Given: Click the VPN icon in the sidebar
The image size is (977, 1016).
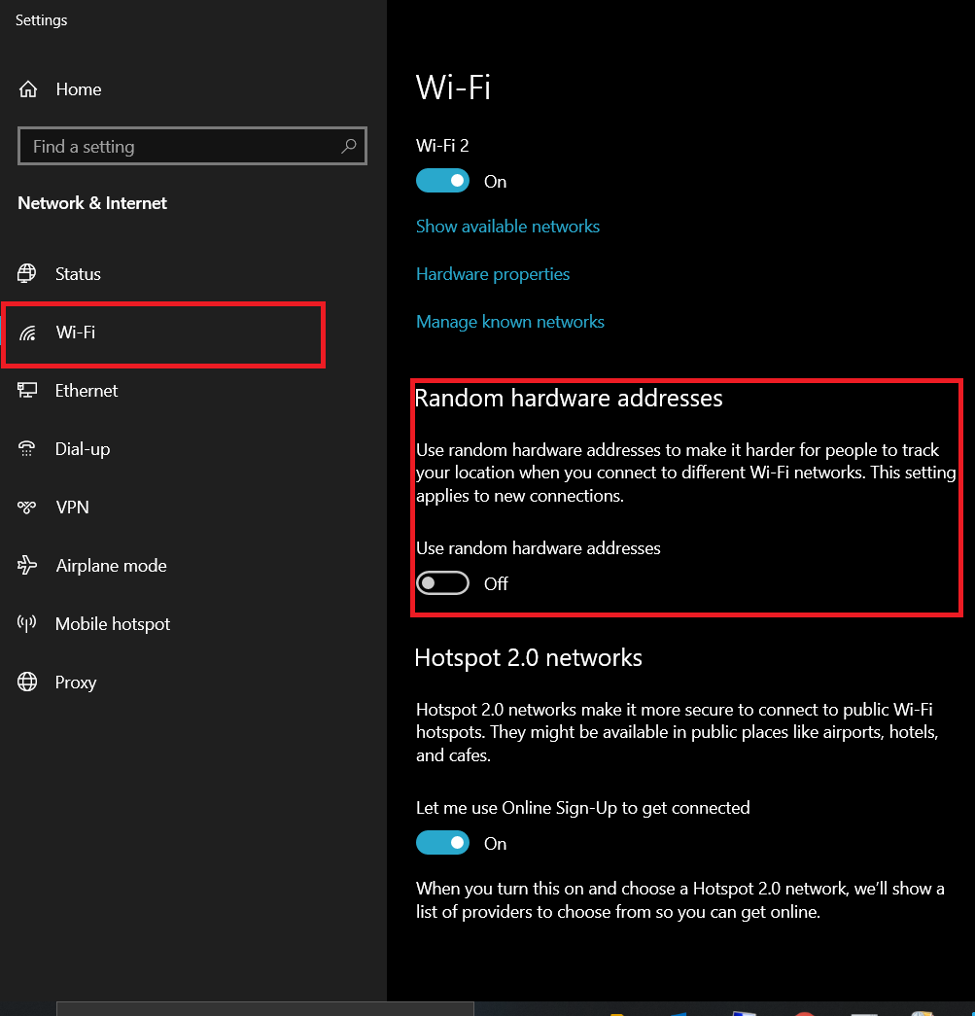Looking at the screenshot, I should [x=27, y=507].
